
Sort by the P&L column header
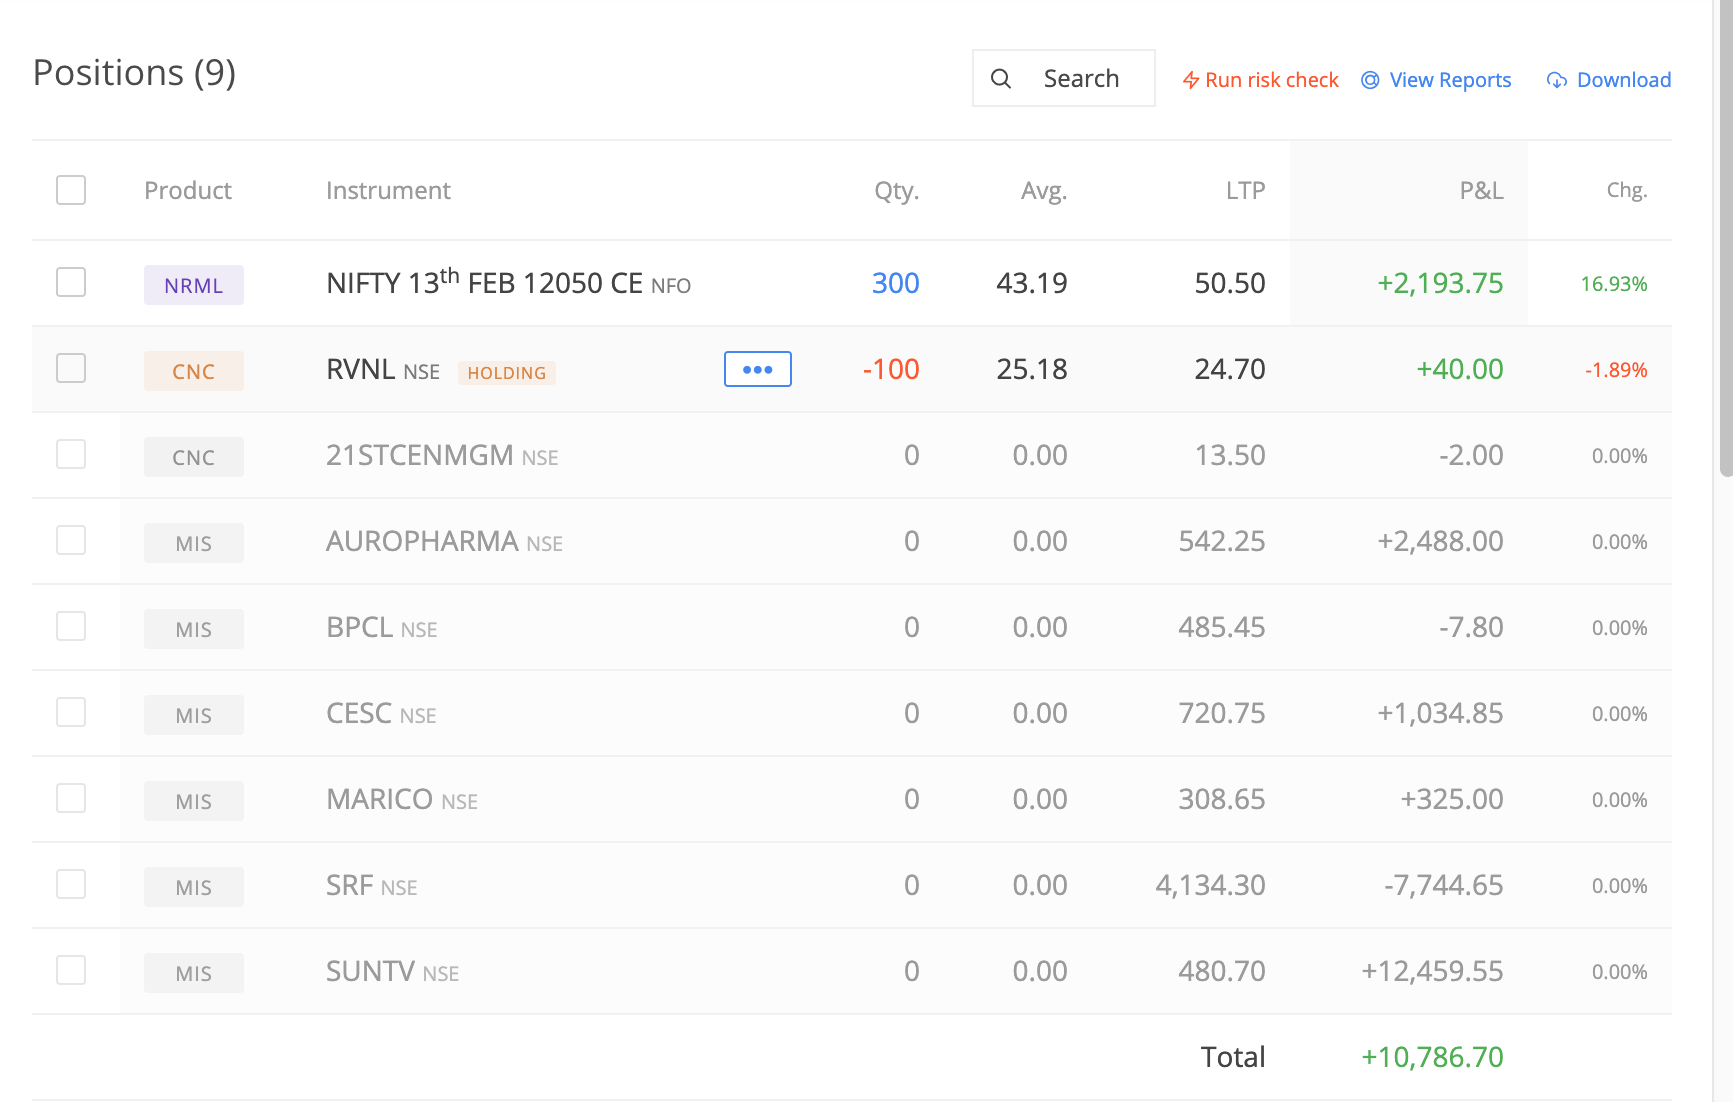1481,190
